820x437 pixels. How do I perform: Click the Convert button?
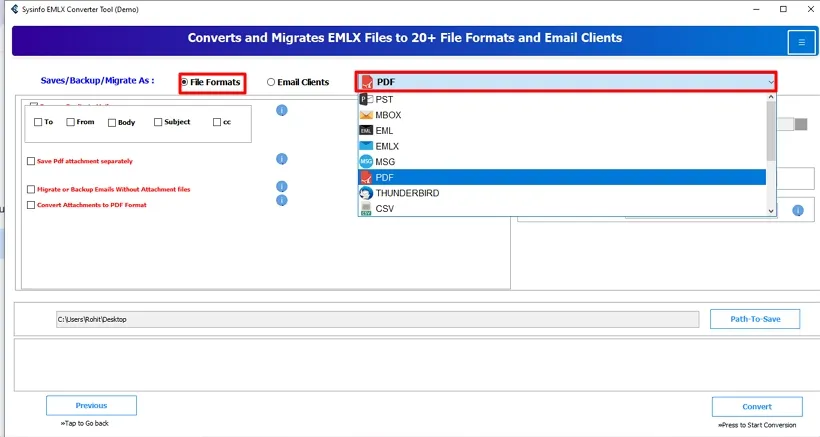(x=757, y=407)
